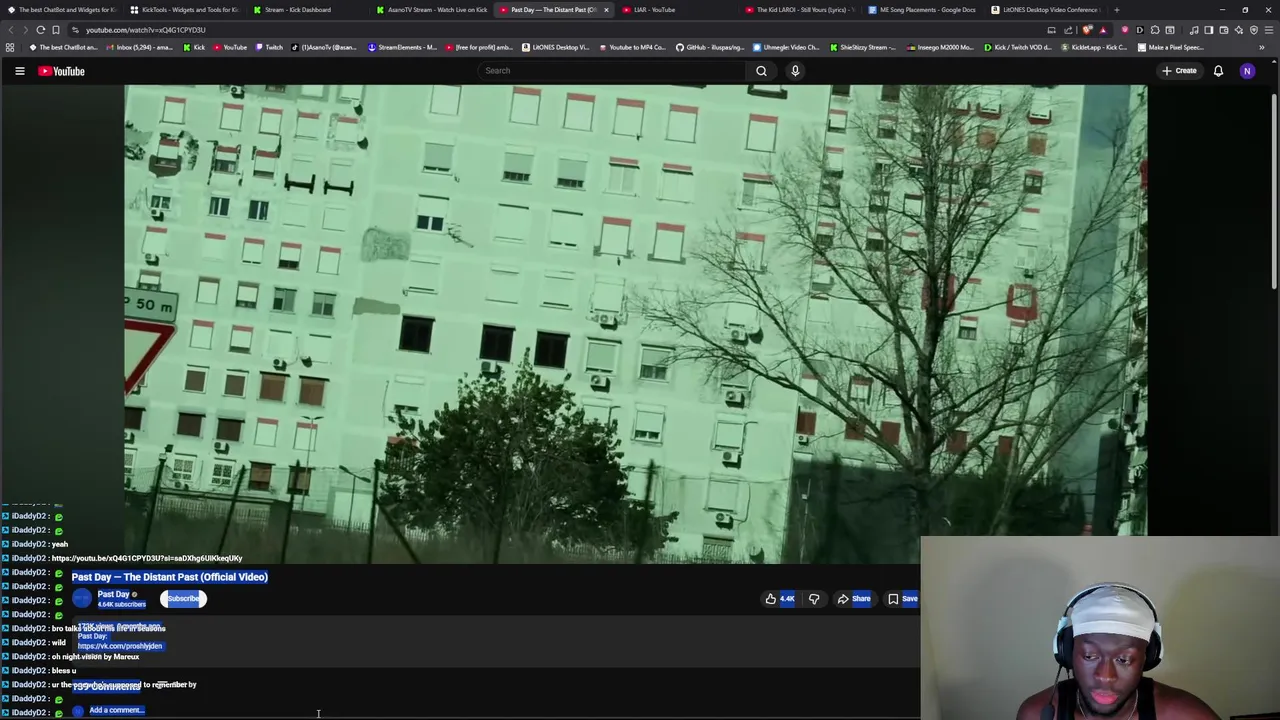
Task: Bookmark this page icon
Action: (56, 30)
